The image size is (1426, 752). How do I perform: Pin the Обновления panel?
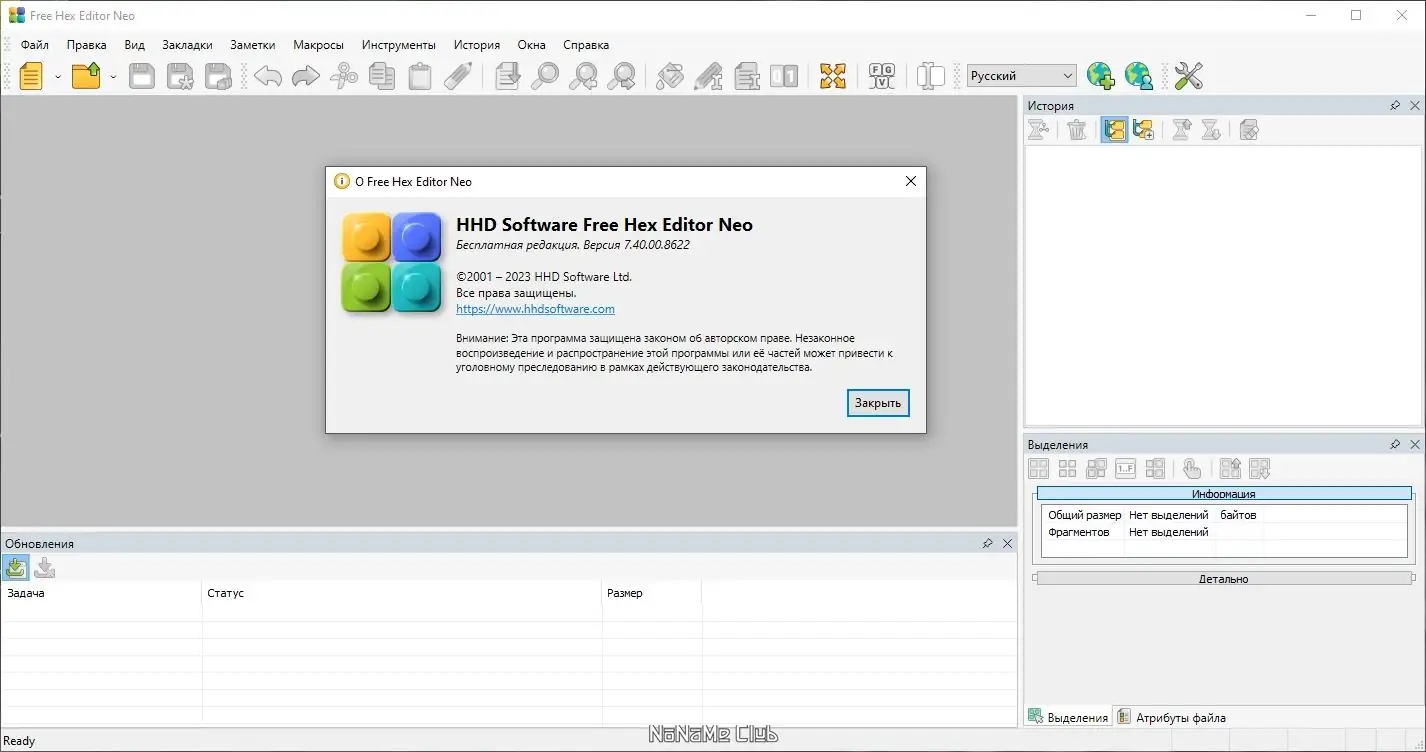(x=987, y=544)
